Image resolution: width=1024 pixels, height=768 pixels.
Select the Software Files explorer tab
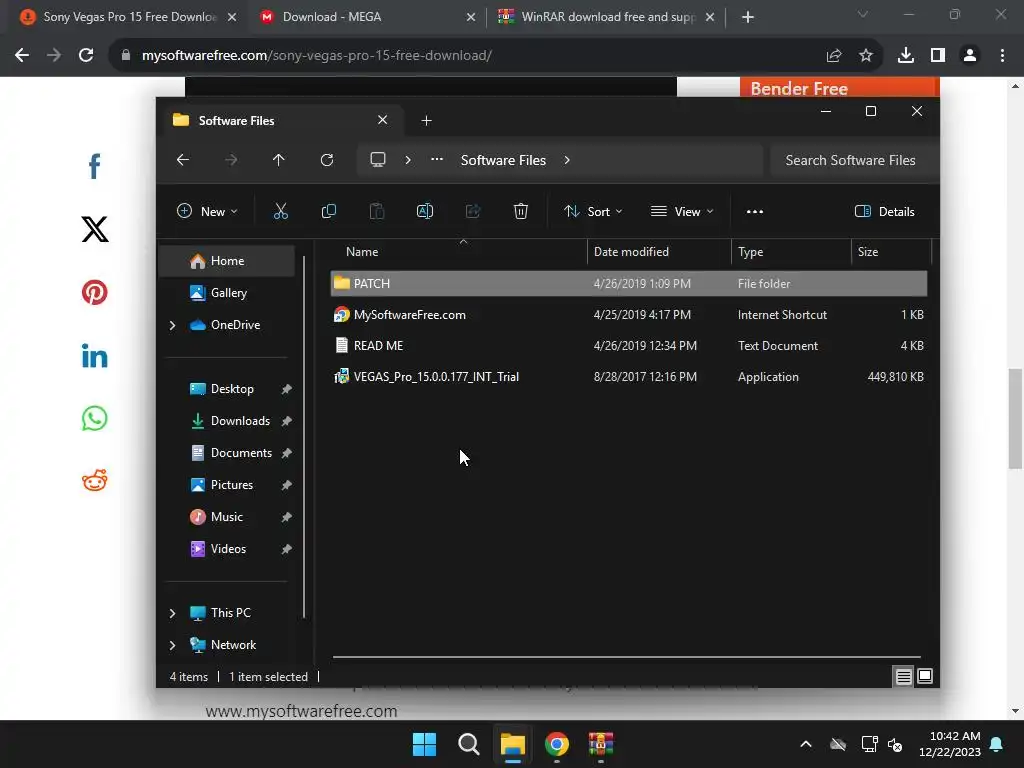pos(281,121)
